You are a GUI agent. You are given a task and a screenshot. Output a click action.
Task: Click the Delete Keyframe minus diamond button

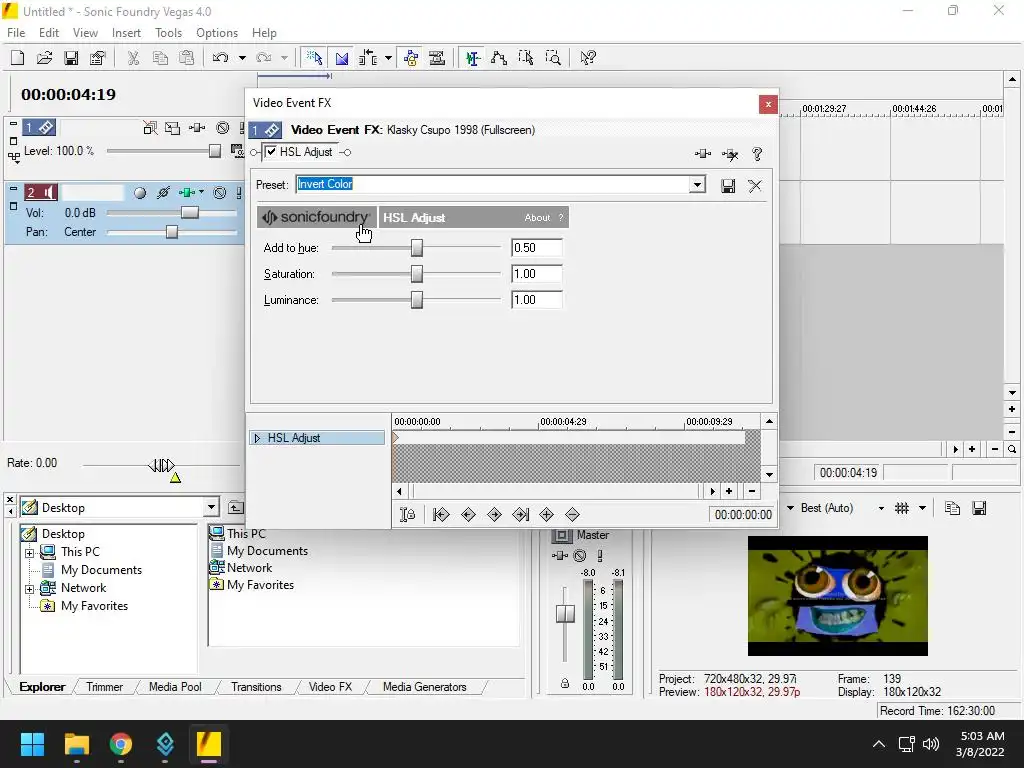(572, 515)
